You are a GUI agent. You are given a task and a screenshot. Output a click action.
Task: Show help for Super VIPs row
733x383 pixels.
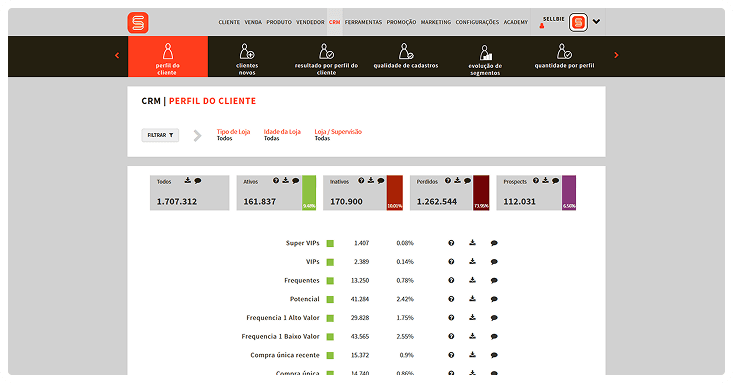[x=451, y=243]
